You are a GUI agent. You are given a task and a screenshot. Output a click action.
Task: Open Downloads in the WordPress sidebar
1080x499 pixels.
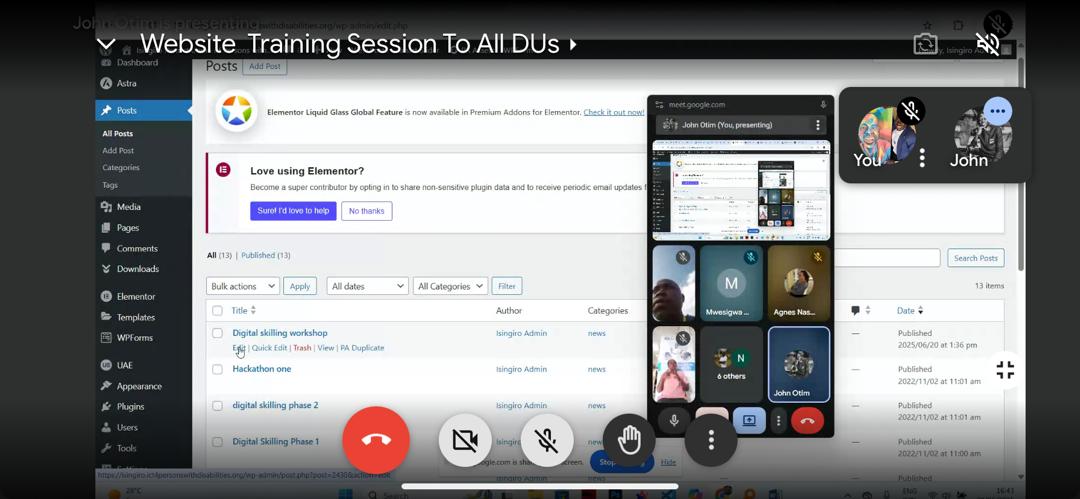coord(138,269)
